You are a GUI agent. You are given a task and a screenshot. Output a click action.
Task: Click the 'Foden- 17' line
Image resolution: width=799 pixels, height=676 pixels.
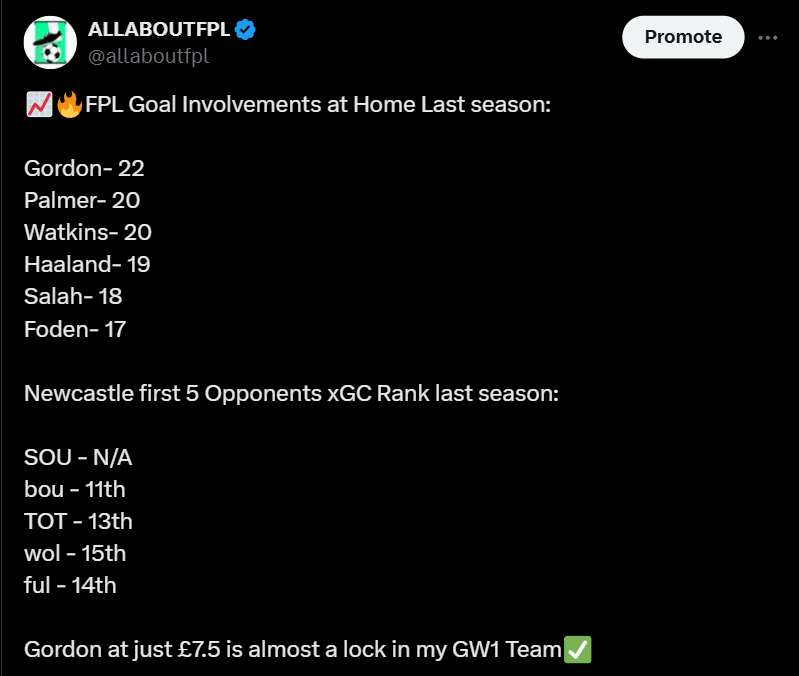click(x=75, y=330)
